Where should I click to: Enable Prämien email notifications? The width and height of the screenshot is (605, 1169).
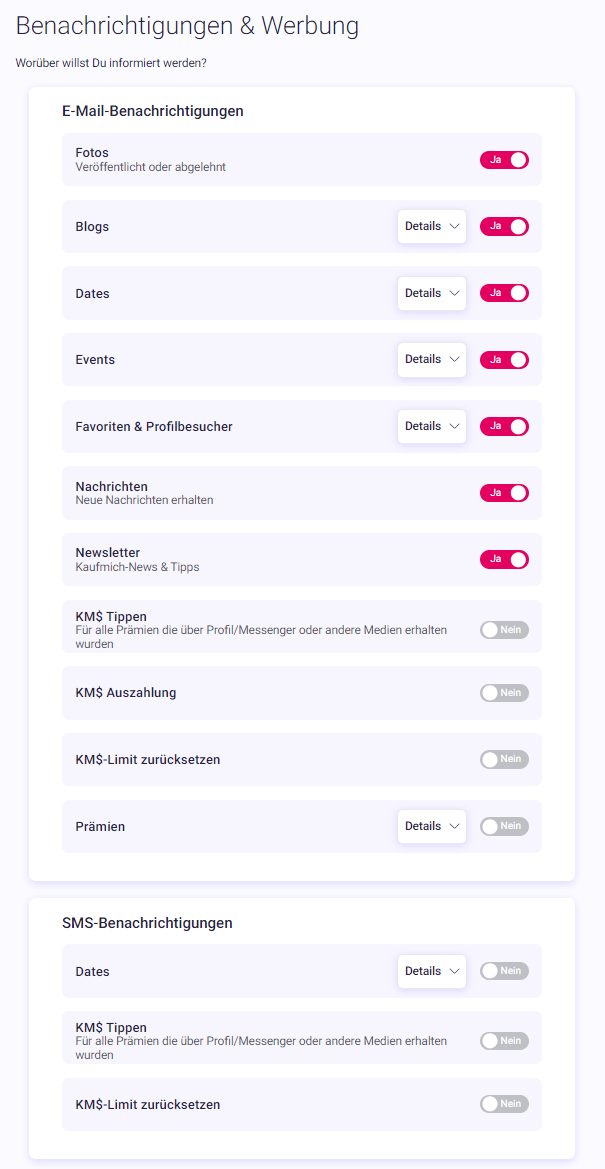[504, 826]
